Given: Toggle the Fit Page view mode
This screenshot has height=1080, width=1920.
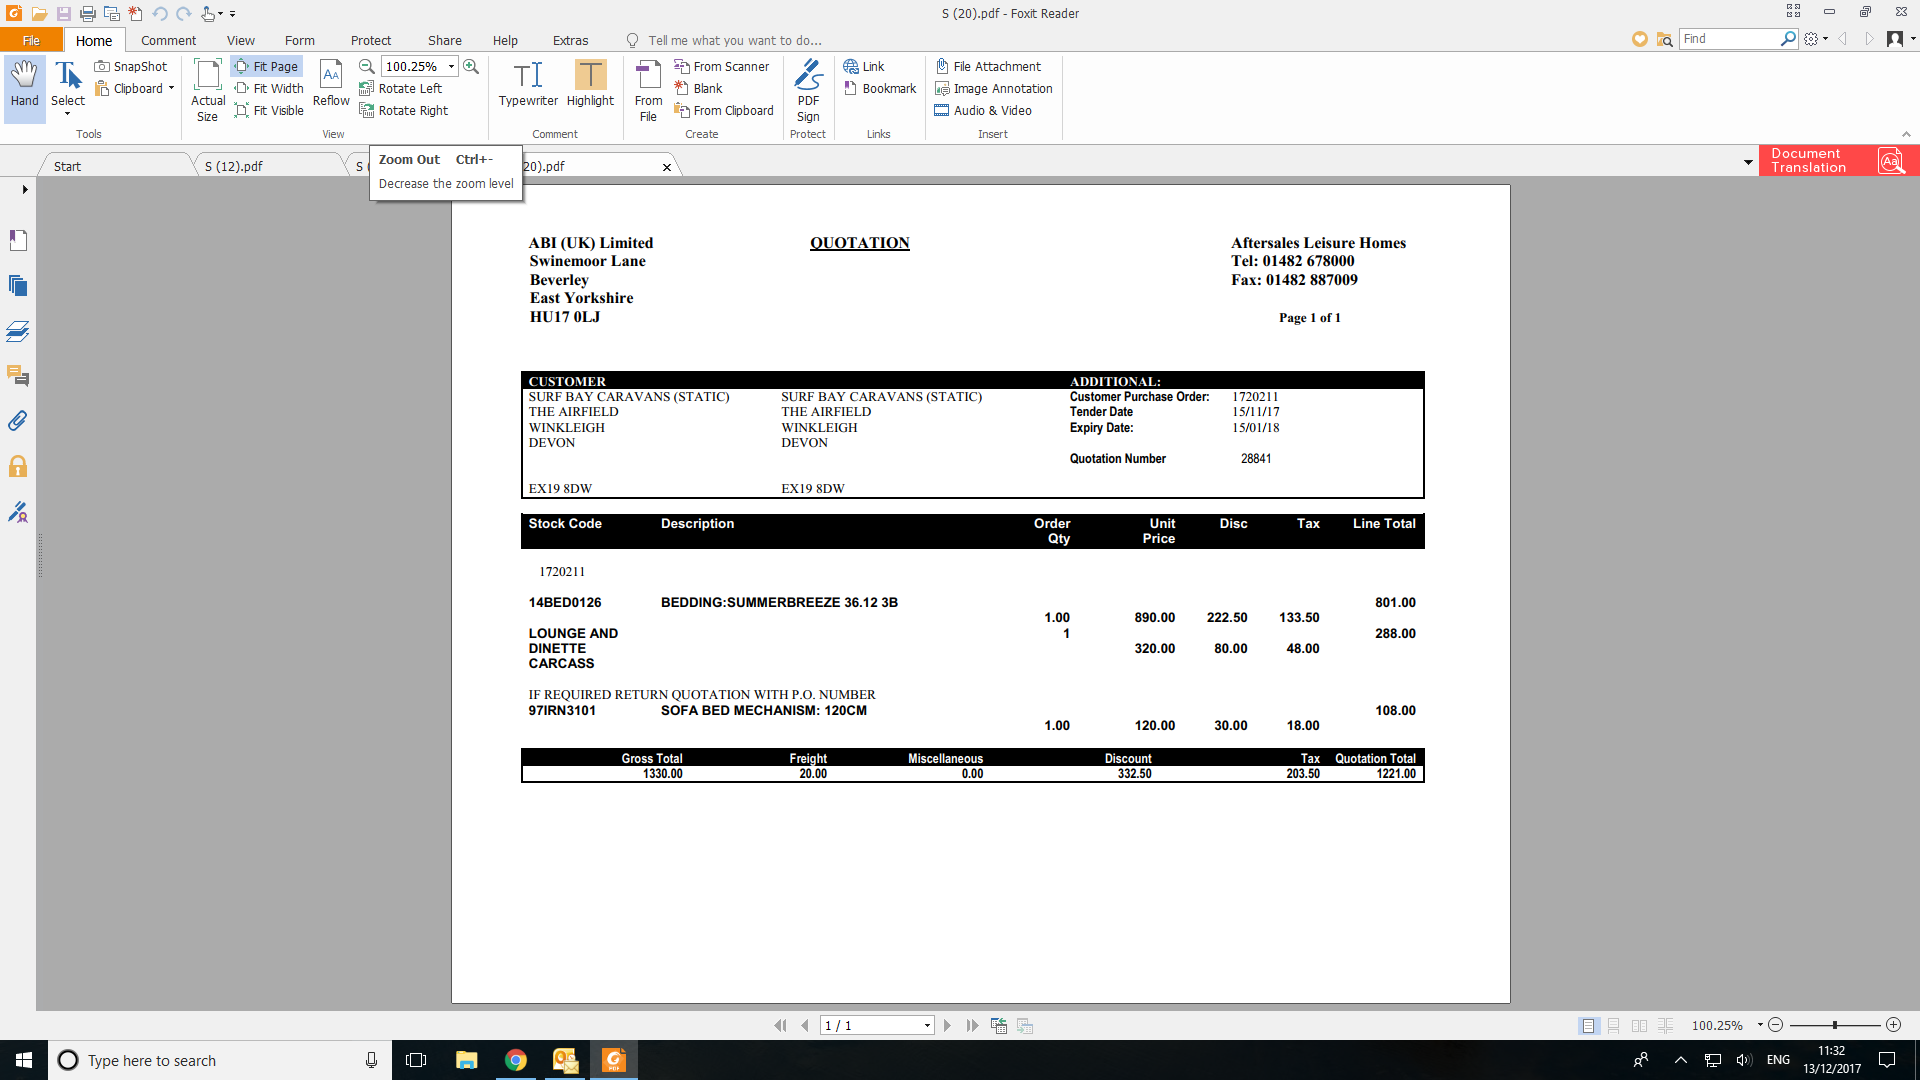Looking at the screenshot, I should (x=267, y=66).
